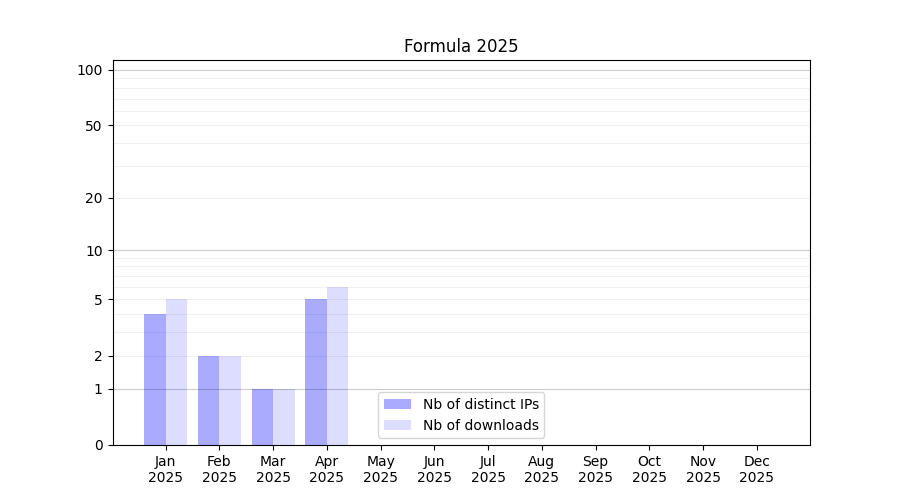Click the 'Oct 2025' x-axis label
This screenshot has height=500, width=900.
tap(649, 469)
